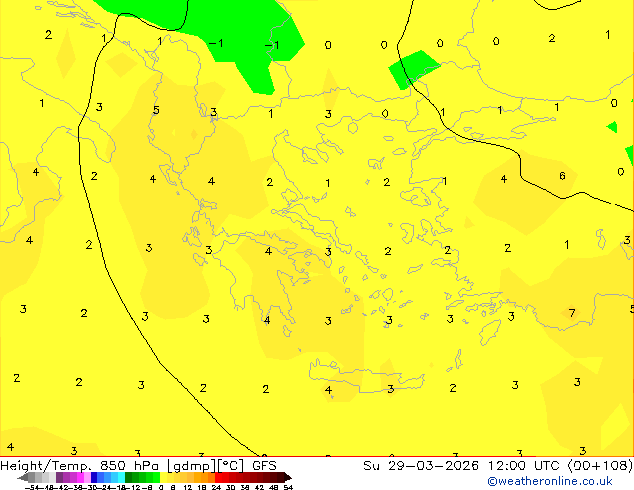This screenshot has width=634, height=490.
Task: Pick the yellow legend swatch above label 0
Action: coord(163,477)
